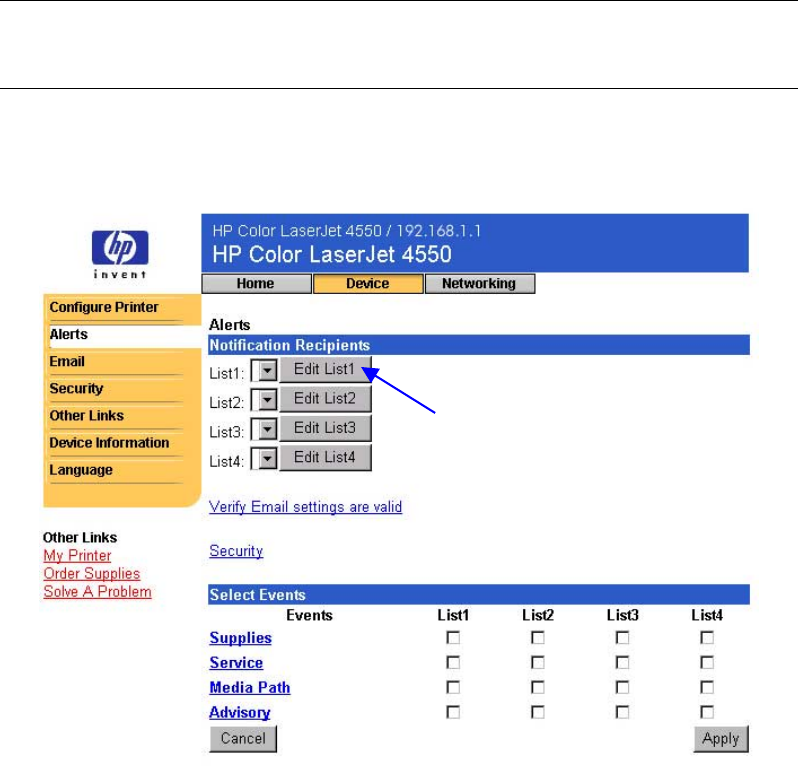Screen dimensions: 798x774
Task: Open the Language sidebar item
Action: pos(81,470)
